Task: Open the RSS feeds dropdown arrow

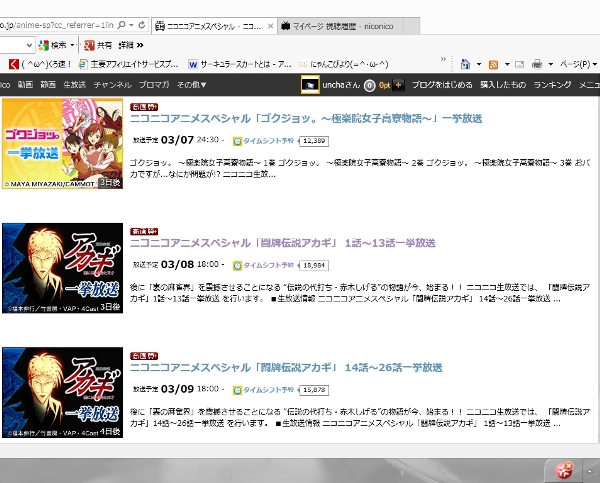Action: pos(507,64)
